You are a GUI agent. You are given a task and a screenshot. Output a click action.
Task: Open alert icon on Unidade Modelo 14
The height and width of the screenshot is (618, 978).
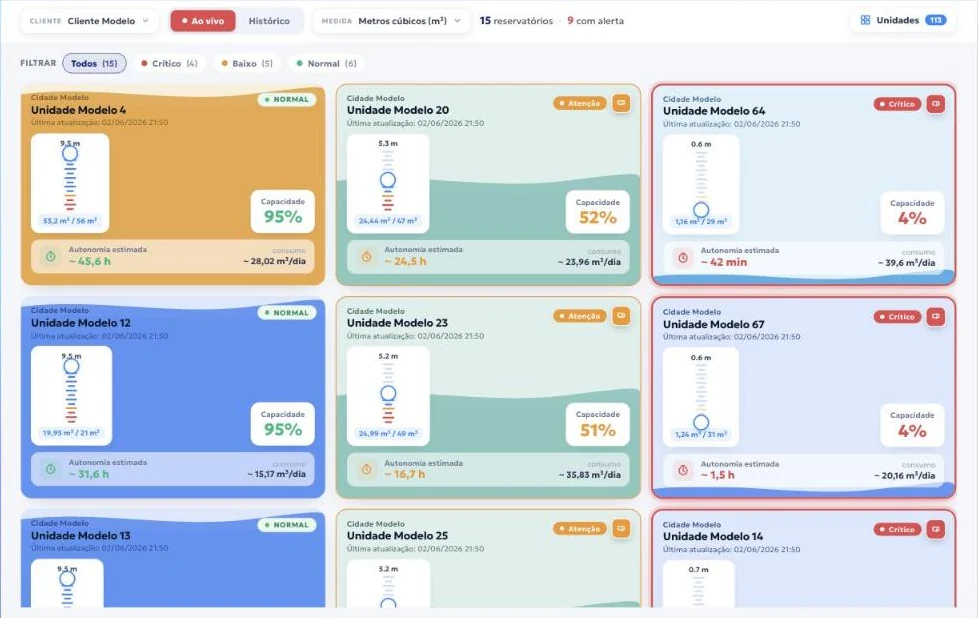(936, 529)
